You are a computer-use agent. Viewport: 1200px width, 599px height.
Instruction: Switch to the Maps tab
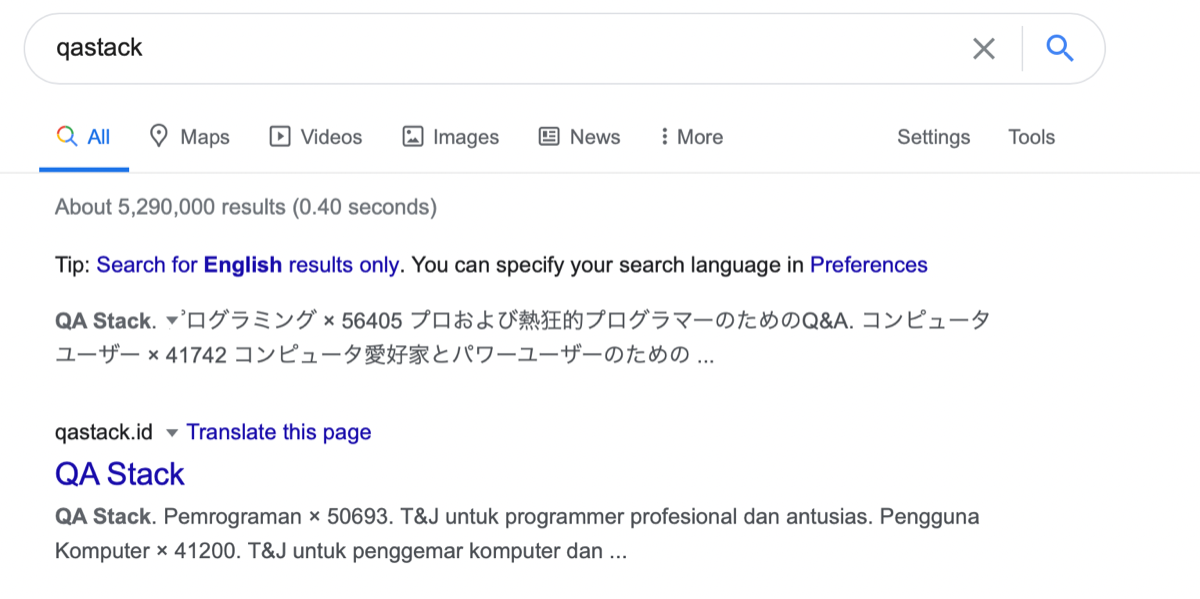coord(189,137)
